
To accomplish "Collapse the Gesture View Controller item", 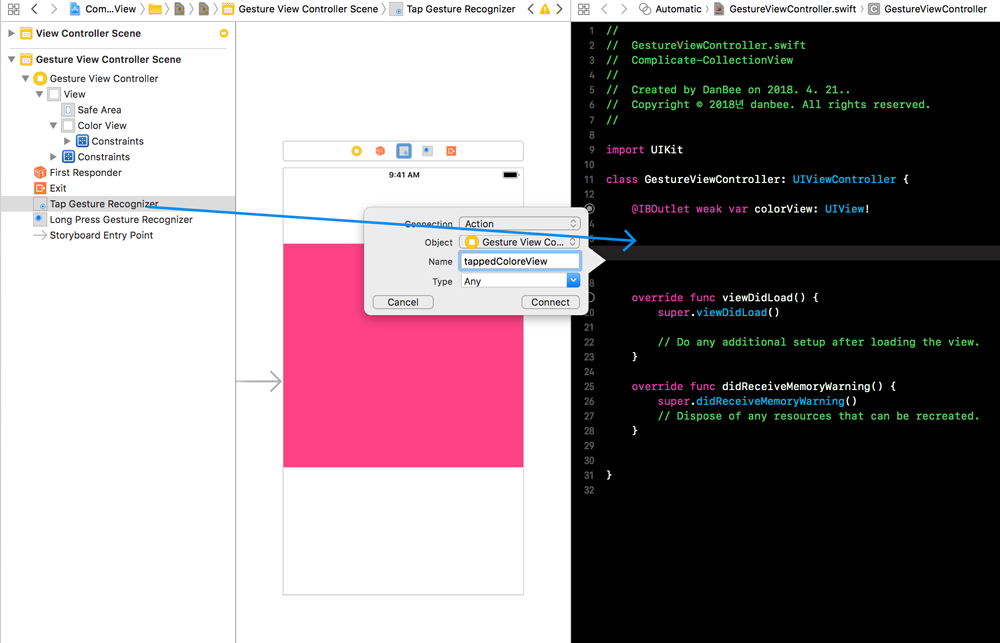I will (25, 78).
